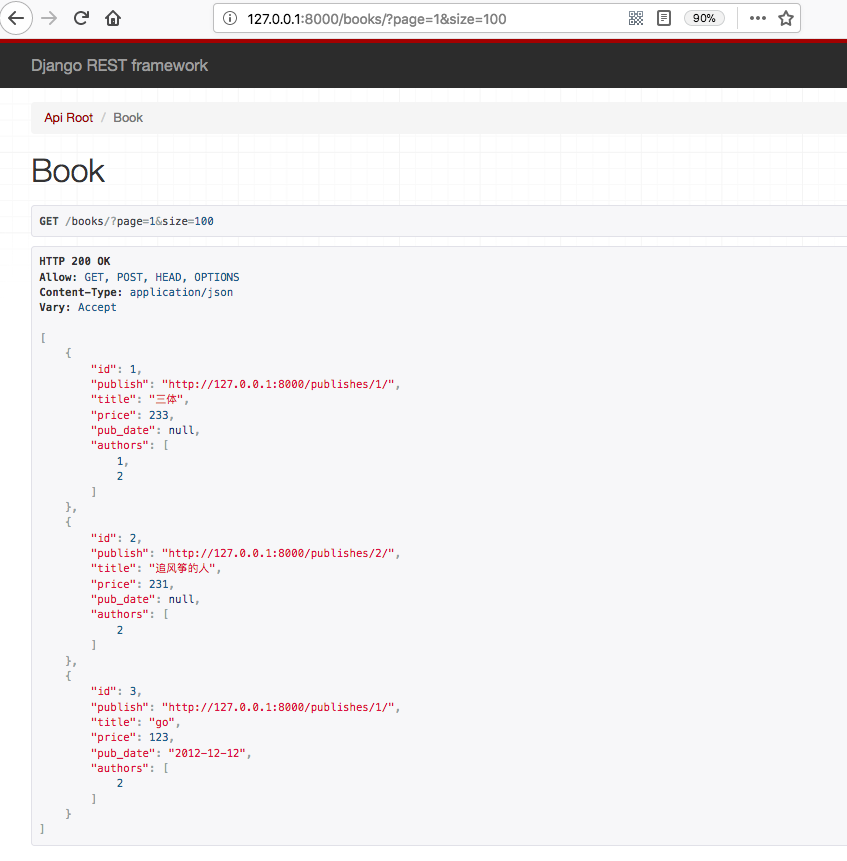Select the "id": 2 line
Image resolution: width=847 pixels, height=861 pixels.
(116, 539)
